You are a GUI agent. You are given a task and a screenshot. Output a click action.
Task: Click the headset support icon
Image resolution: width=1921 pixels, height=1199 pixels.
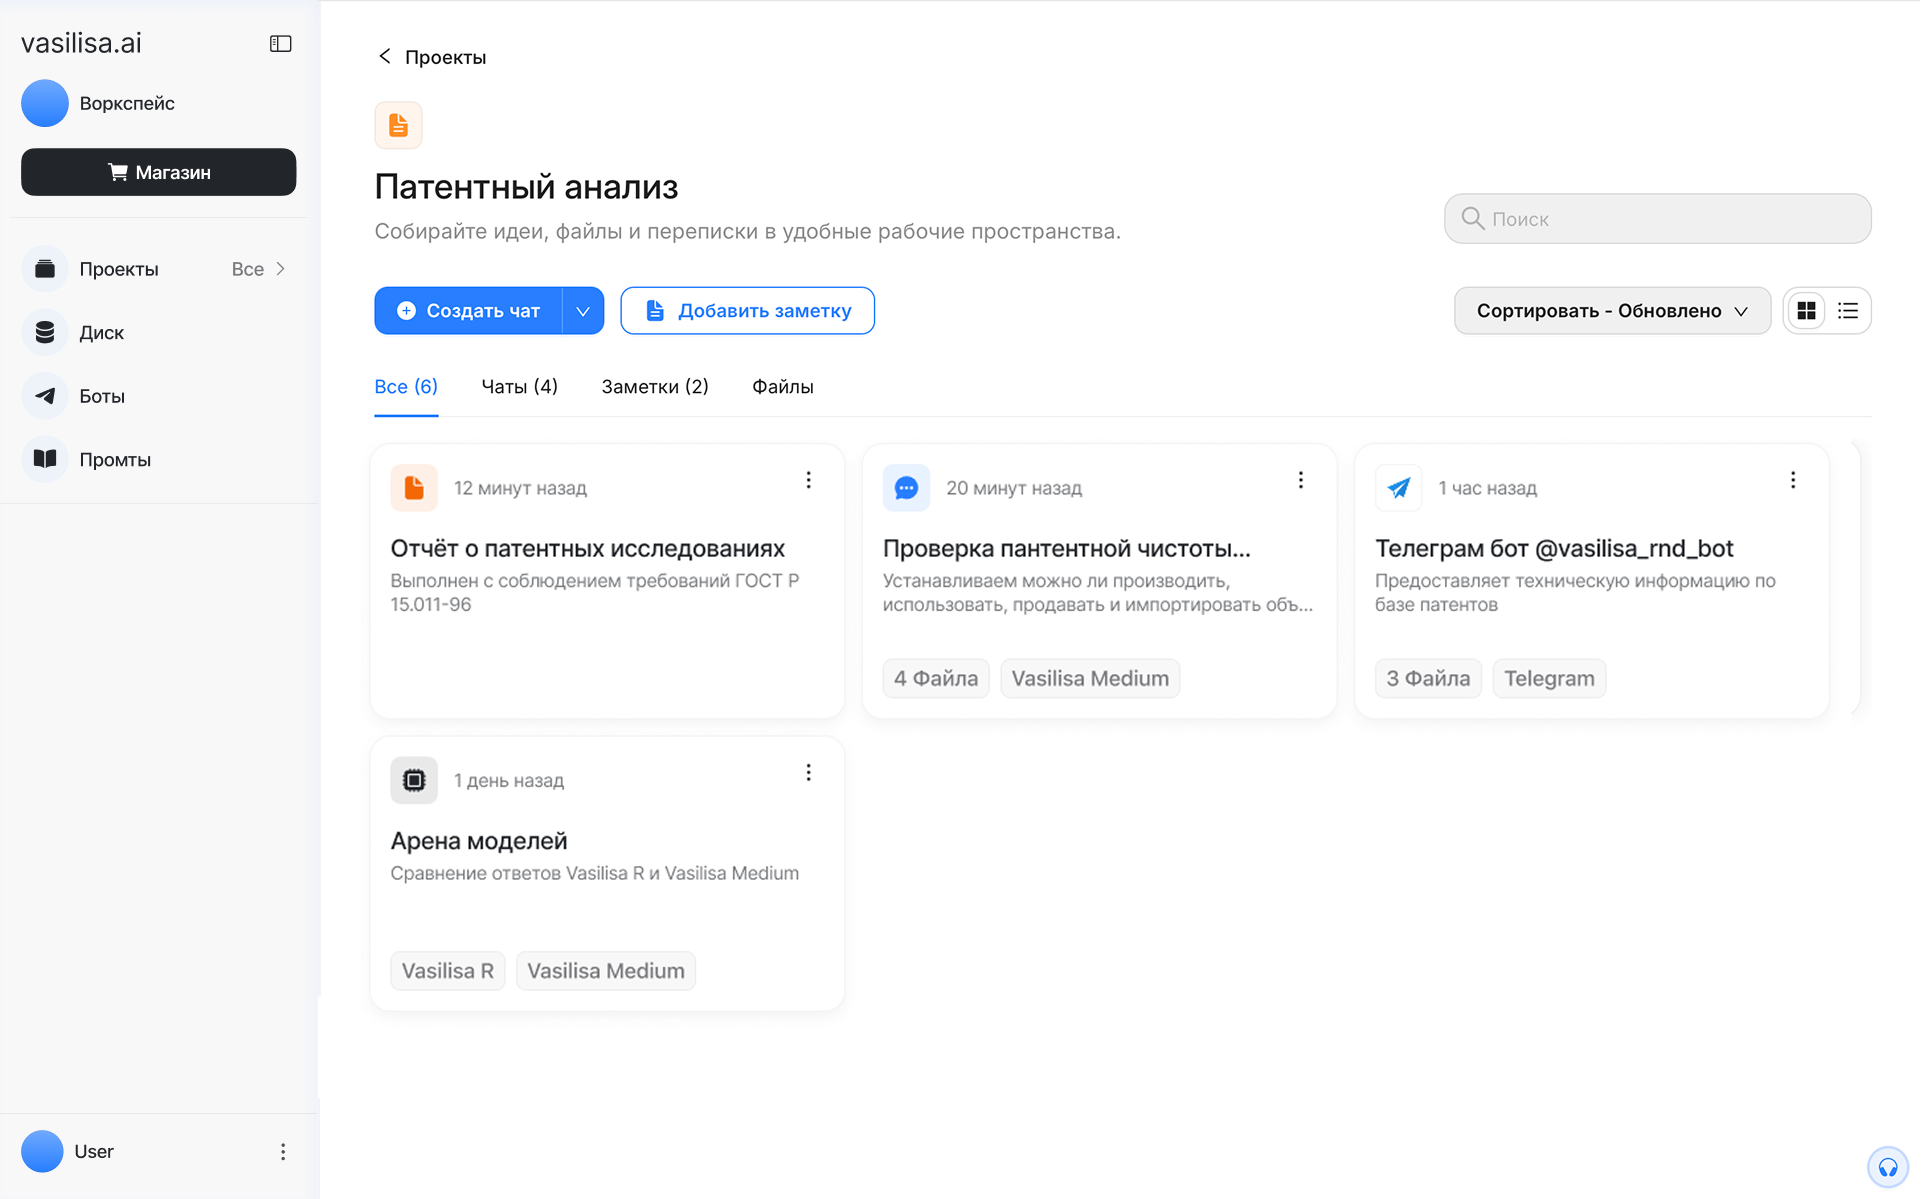point(1887,1166)
